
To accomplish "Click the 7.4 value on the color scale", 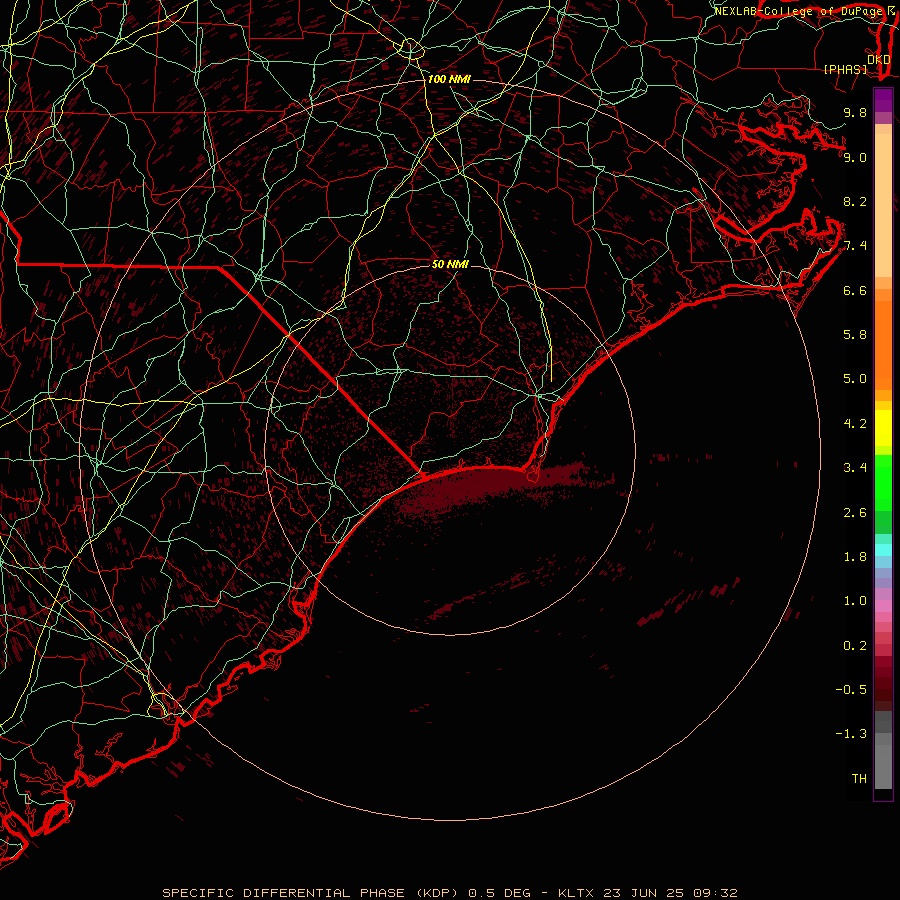I will pyautogui.click(x=855, y=246).
